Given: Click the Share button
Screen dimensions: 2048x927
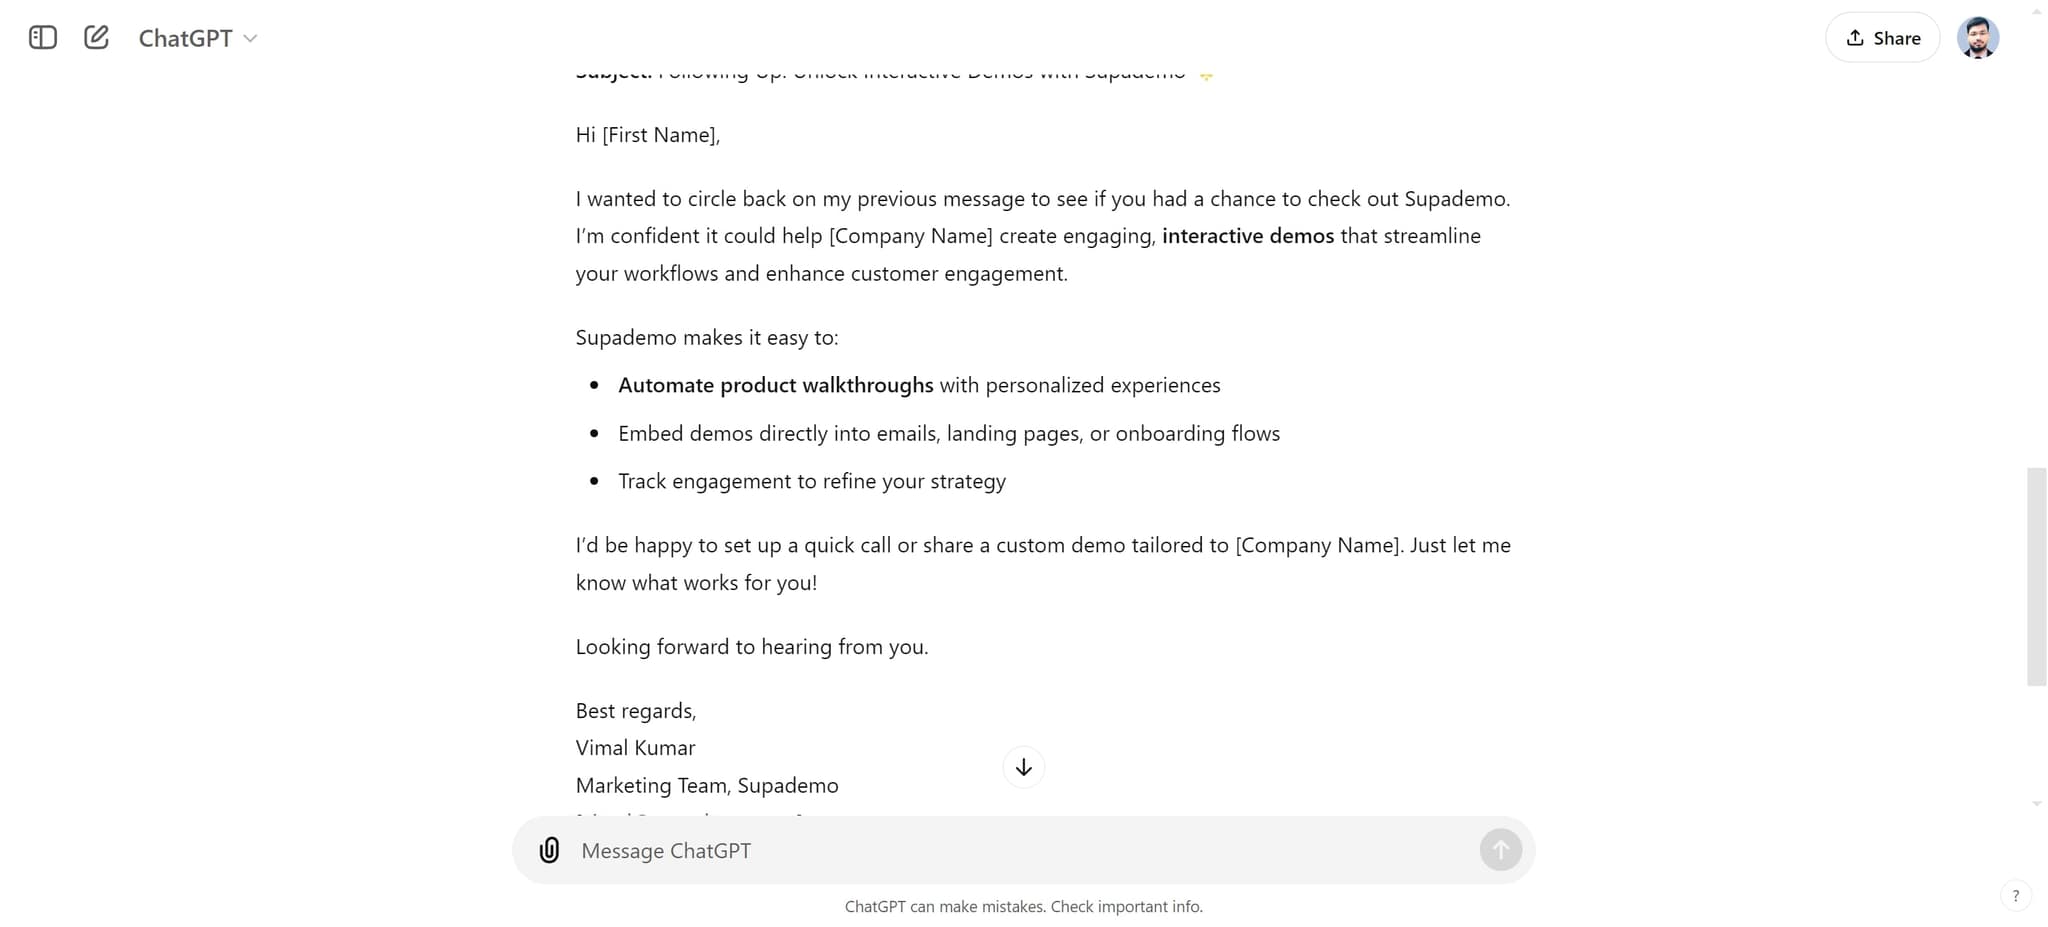Looking at the screenshot, I should click(x=1881, y=37).
